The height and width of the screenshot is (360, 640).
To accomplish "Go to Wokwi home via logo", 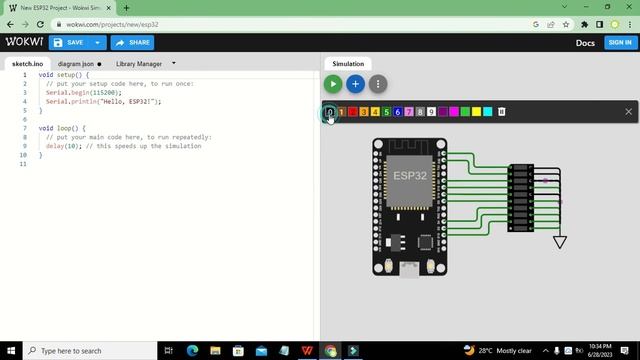I will (24, 42).
